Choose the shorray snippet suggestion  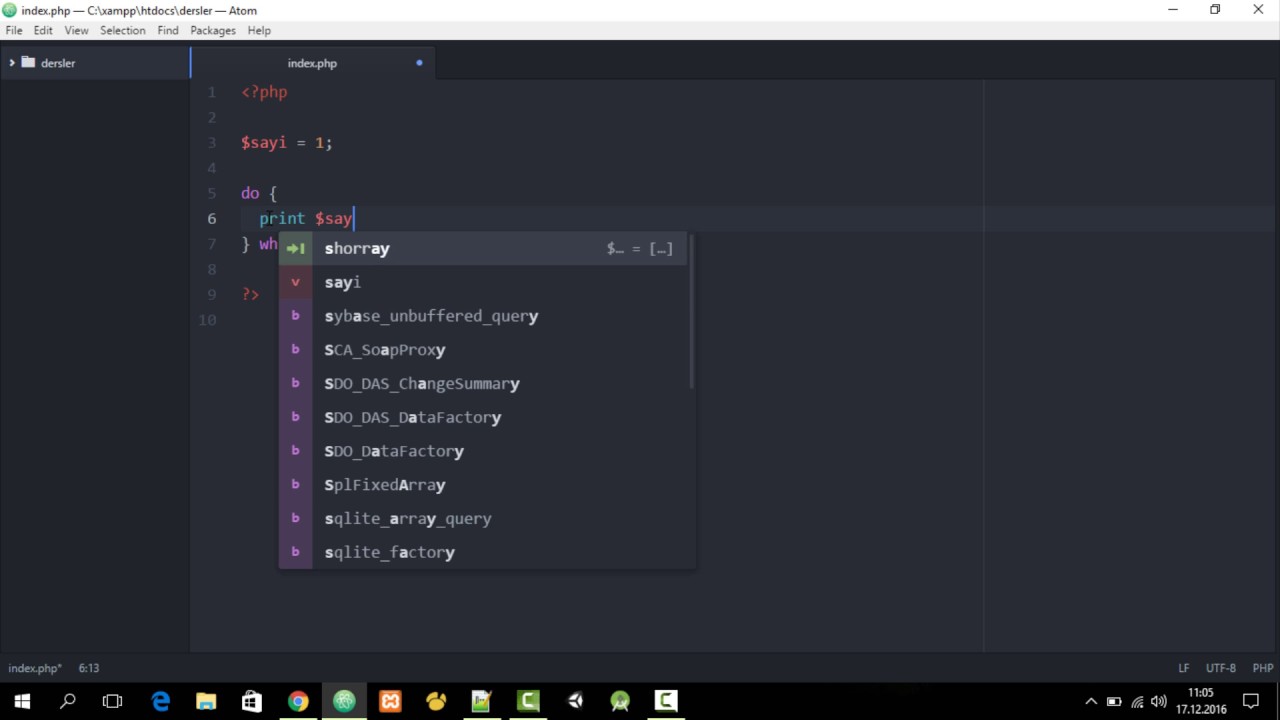click(482, 248)
